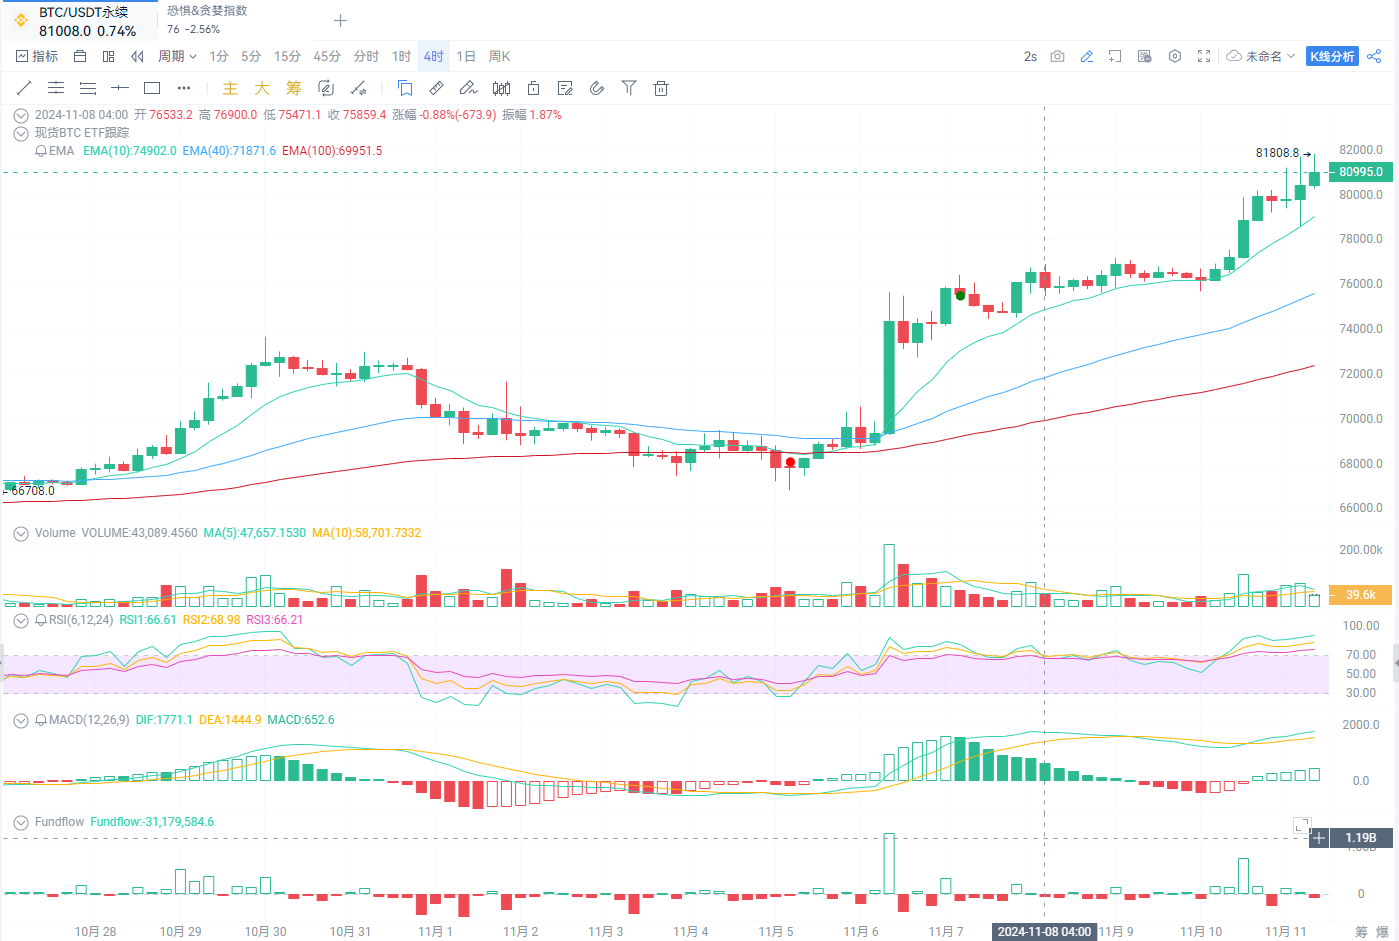The height and width of the screenshot is (941, 1399).
Task: Collapse the 现货BTC ETF跟踪 row
Action: 21,133
